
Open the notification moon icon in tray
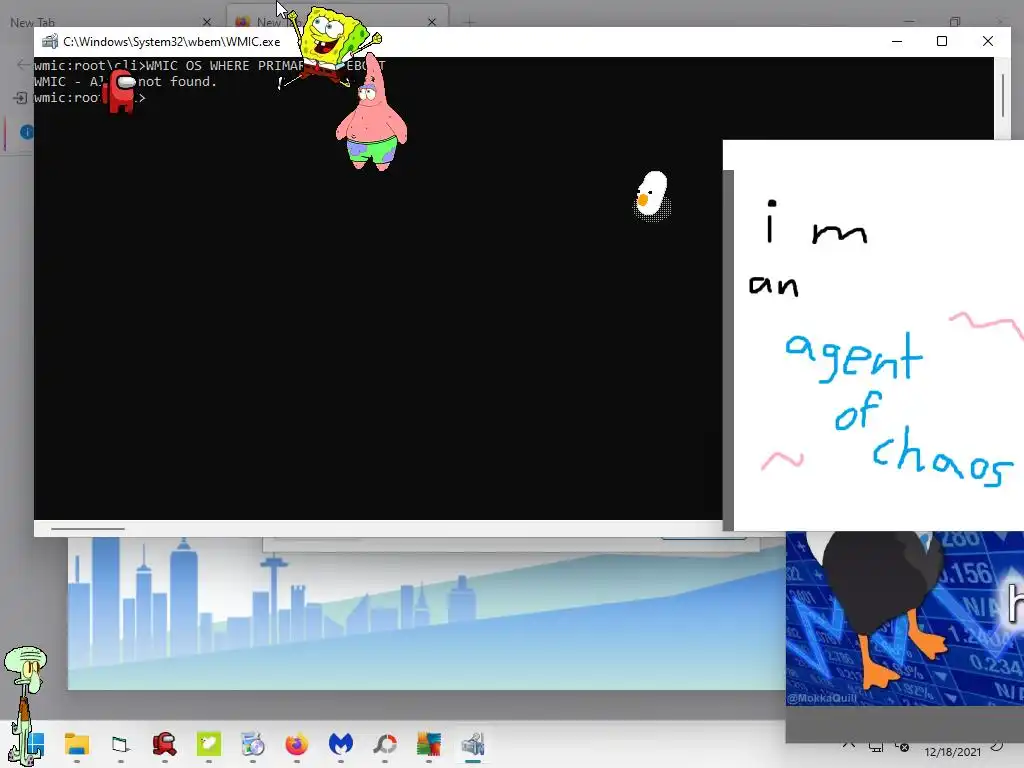point(997,745)
